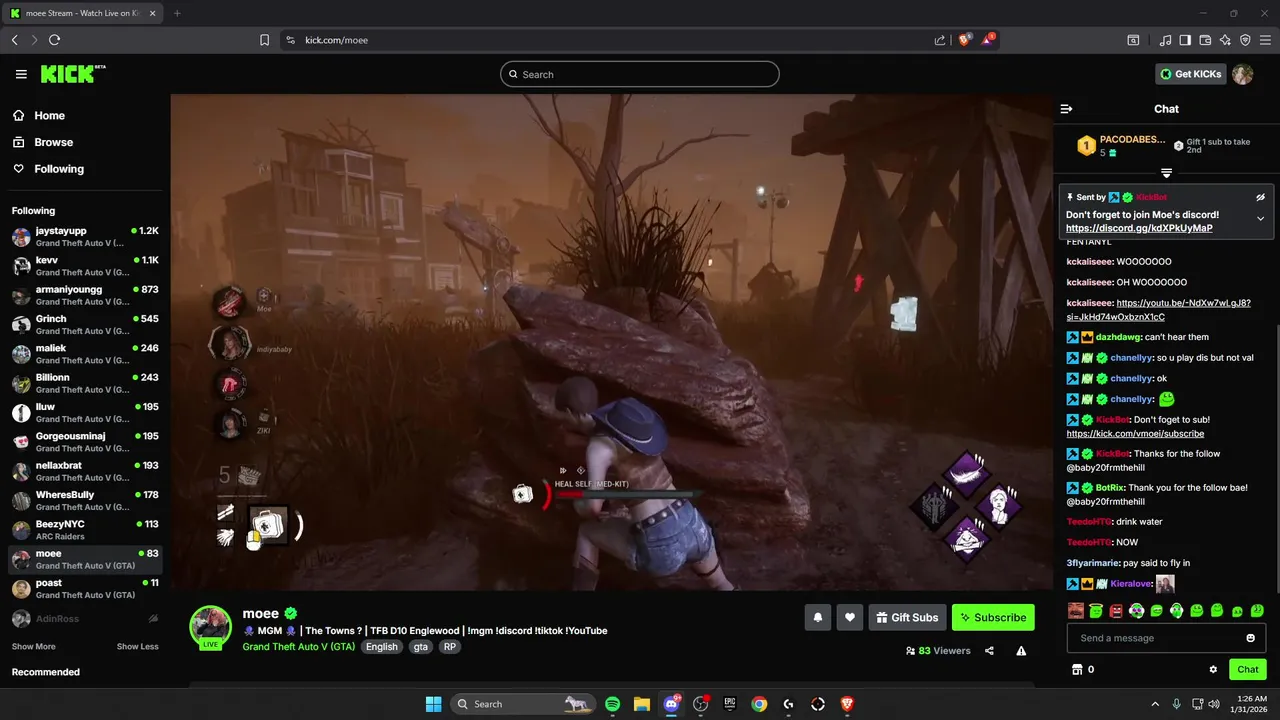Open BeezyNYC channel in Following

coord(85,530)
